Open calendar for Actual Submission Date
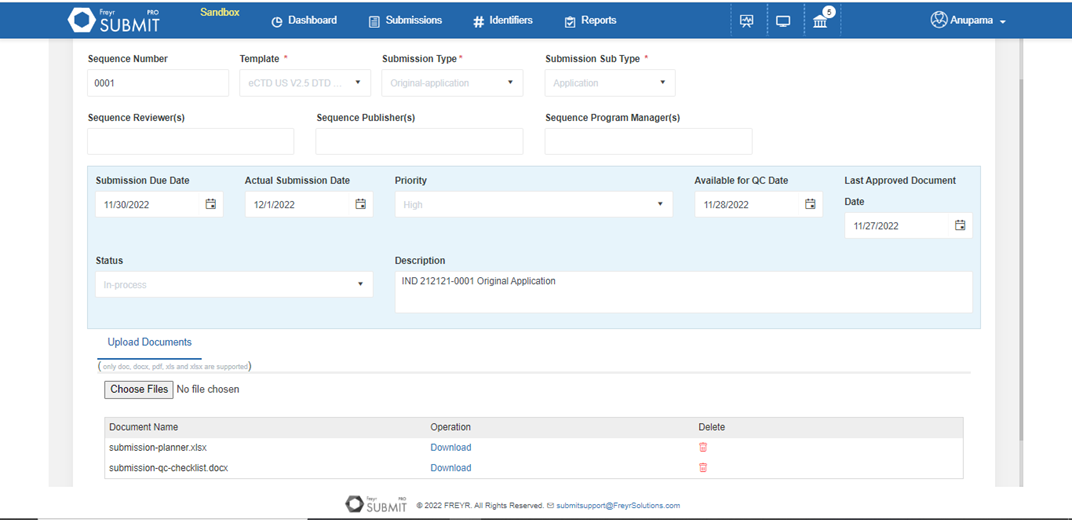1072x520 pixels. pos(360,204)
